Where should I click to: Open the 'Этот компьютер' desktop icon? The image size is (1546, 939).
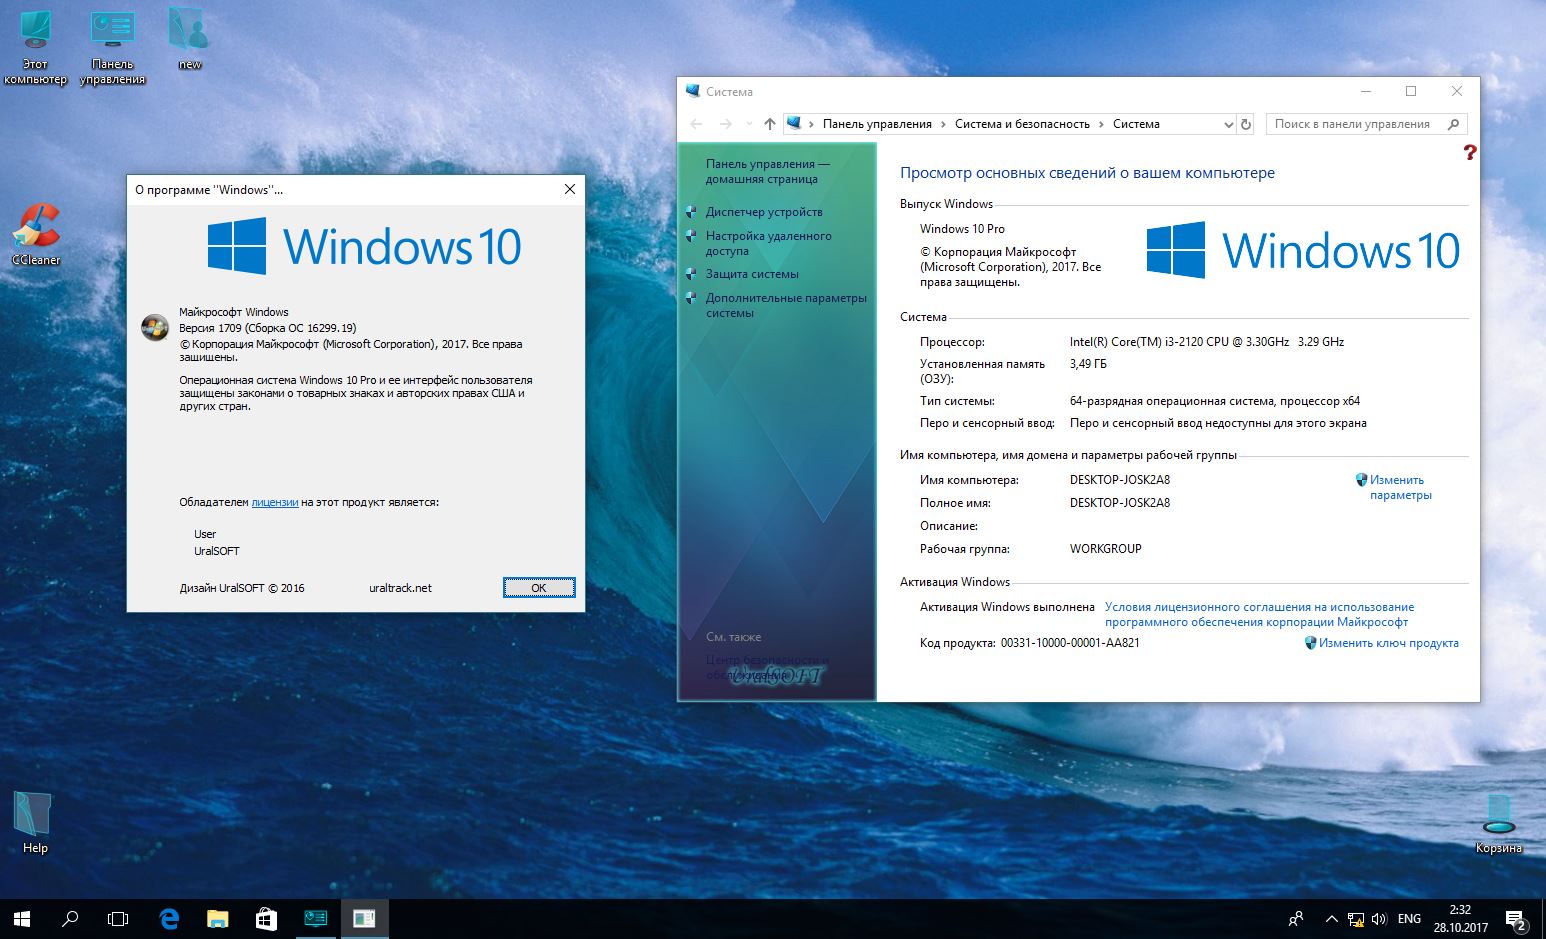(35, 48)
